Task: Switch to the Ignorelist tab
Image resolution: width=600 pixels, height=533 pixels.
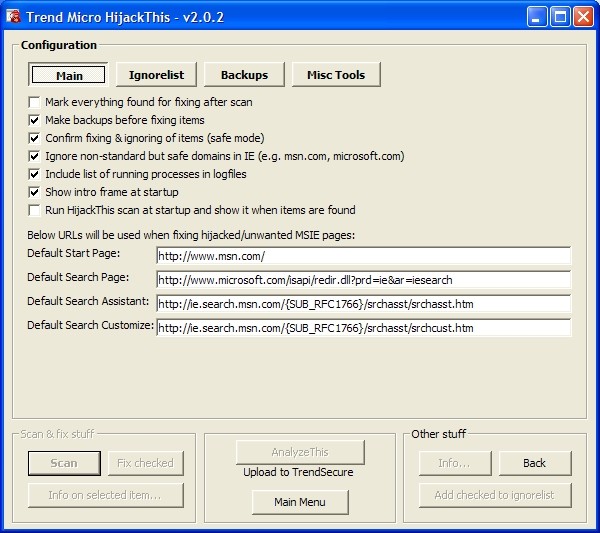Action: 156,75
